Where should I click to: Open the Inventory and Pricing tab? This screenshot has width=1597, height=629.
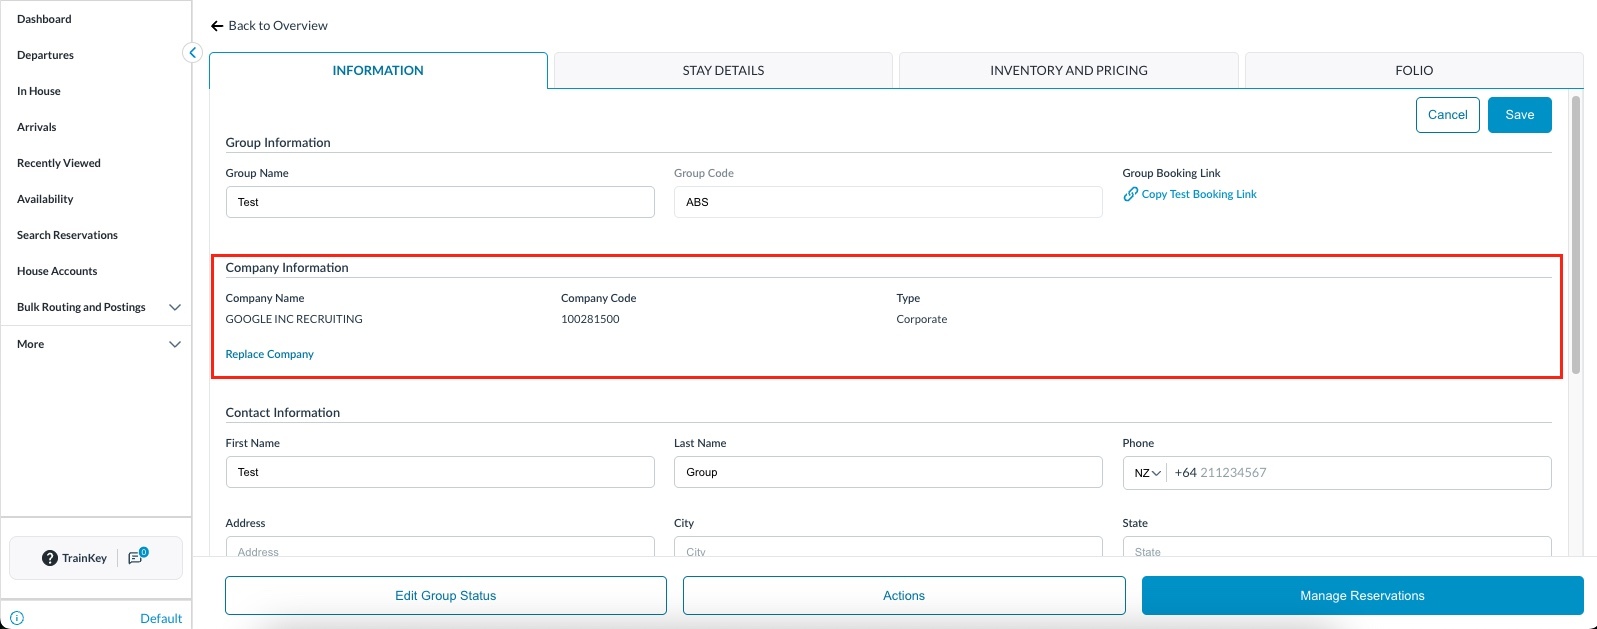click(x=1068, y=71)
